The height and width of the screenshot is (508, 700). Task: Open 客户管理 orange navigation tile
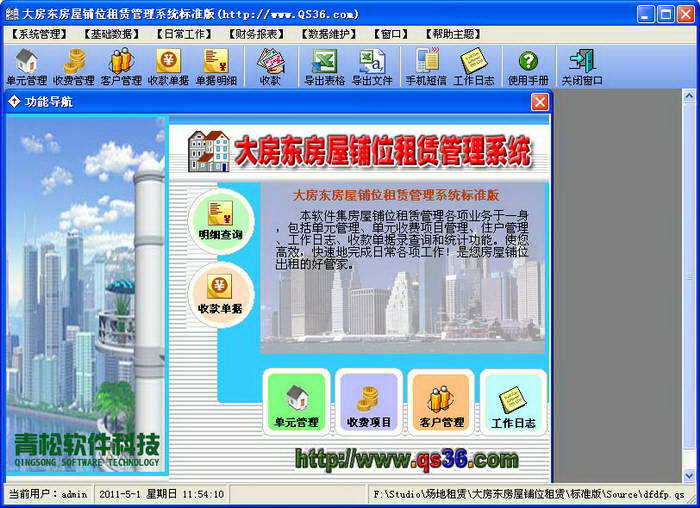point(441,403)
